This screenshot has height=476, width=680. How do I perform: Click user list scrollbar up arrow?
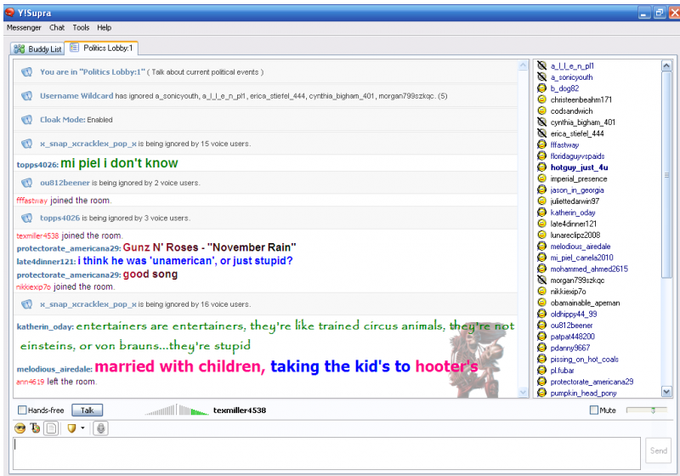pyautogui.click(x=667, y=65)
